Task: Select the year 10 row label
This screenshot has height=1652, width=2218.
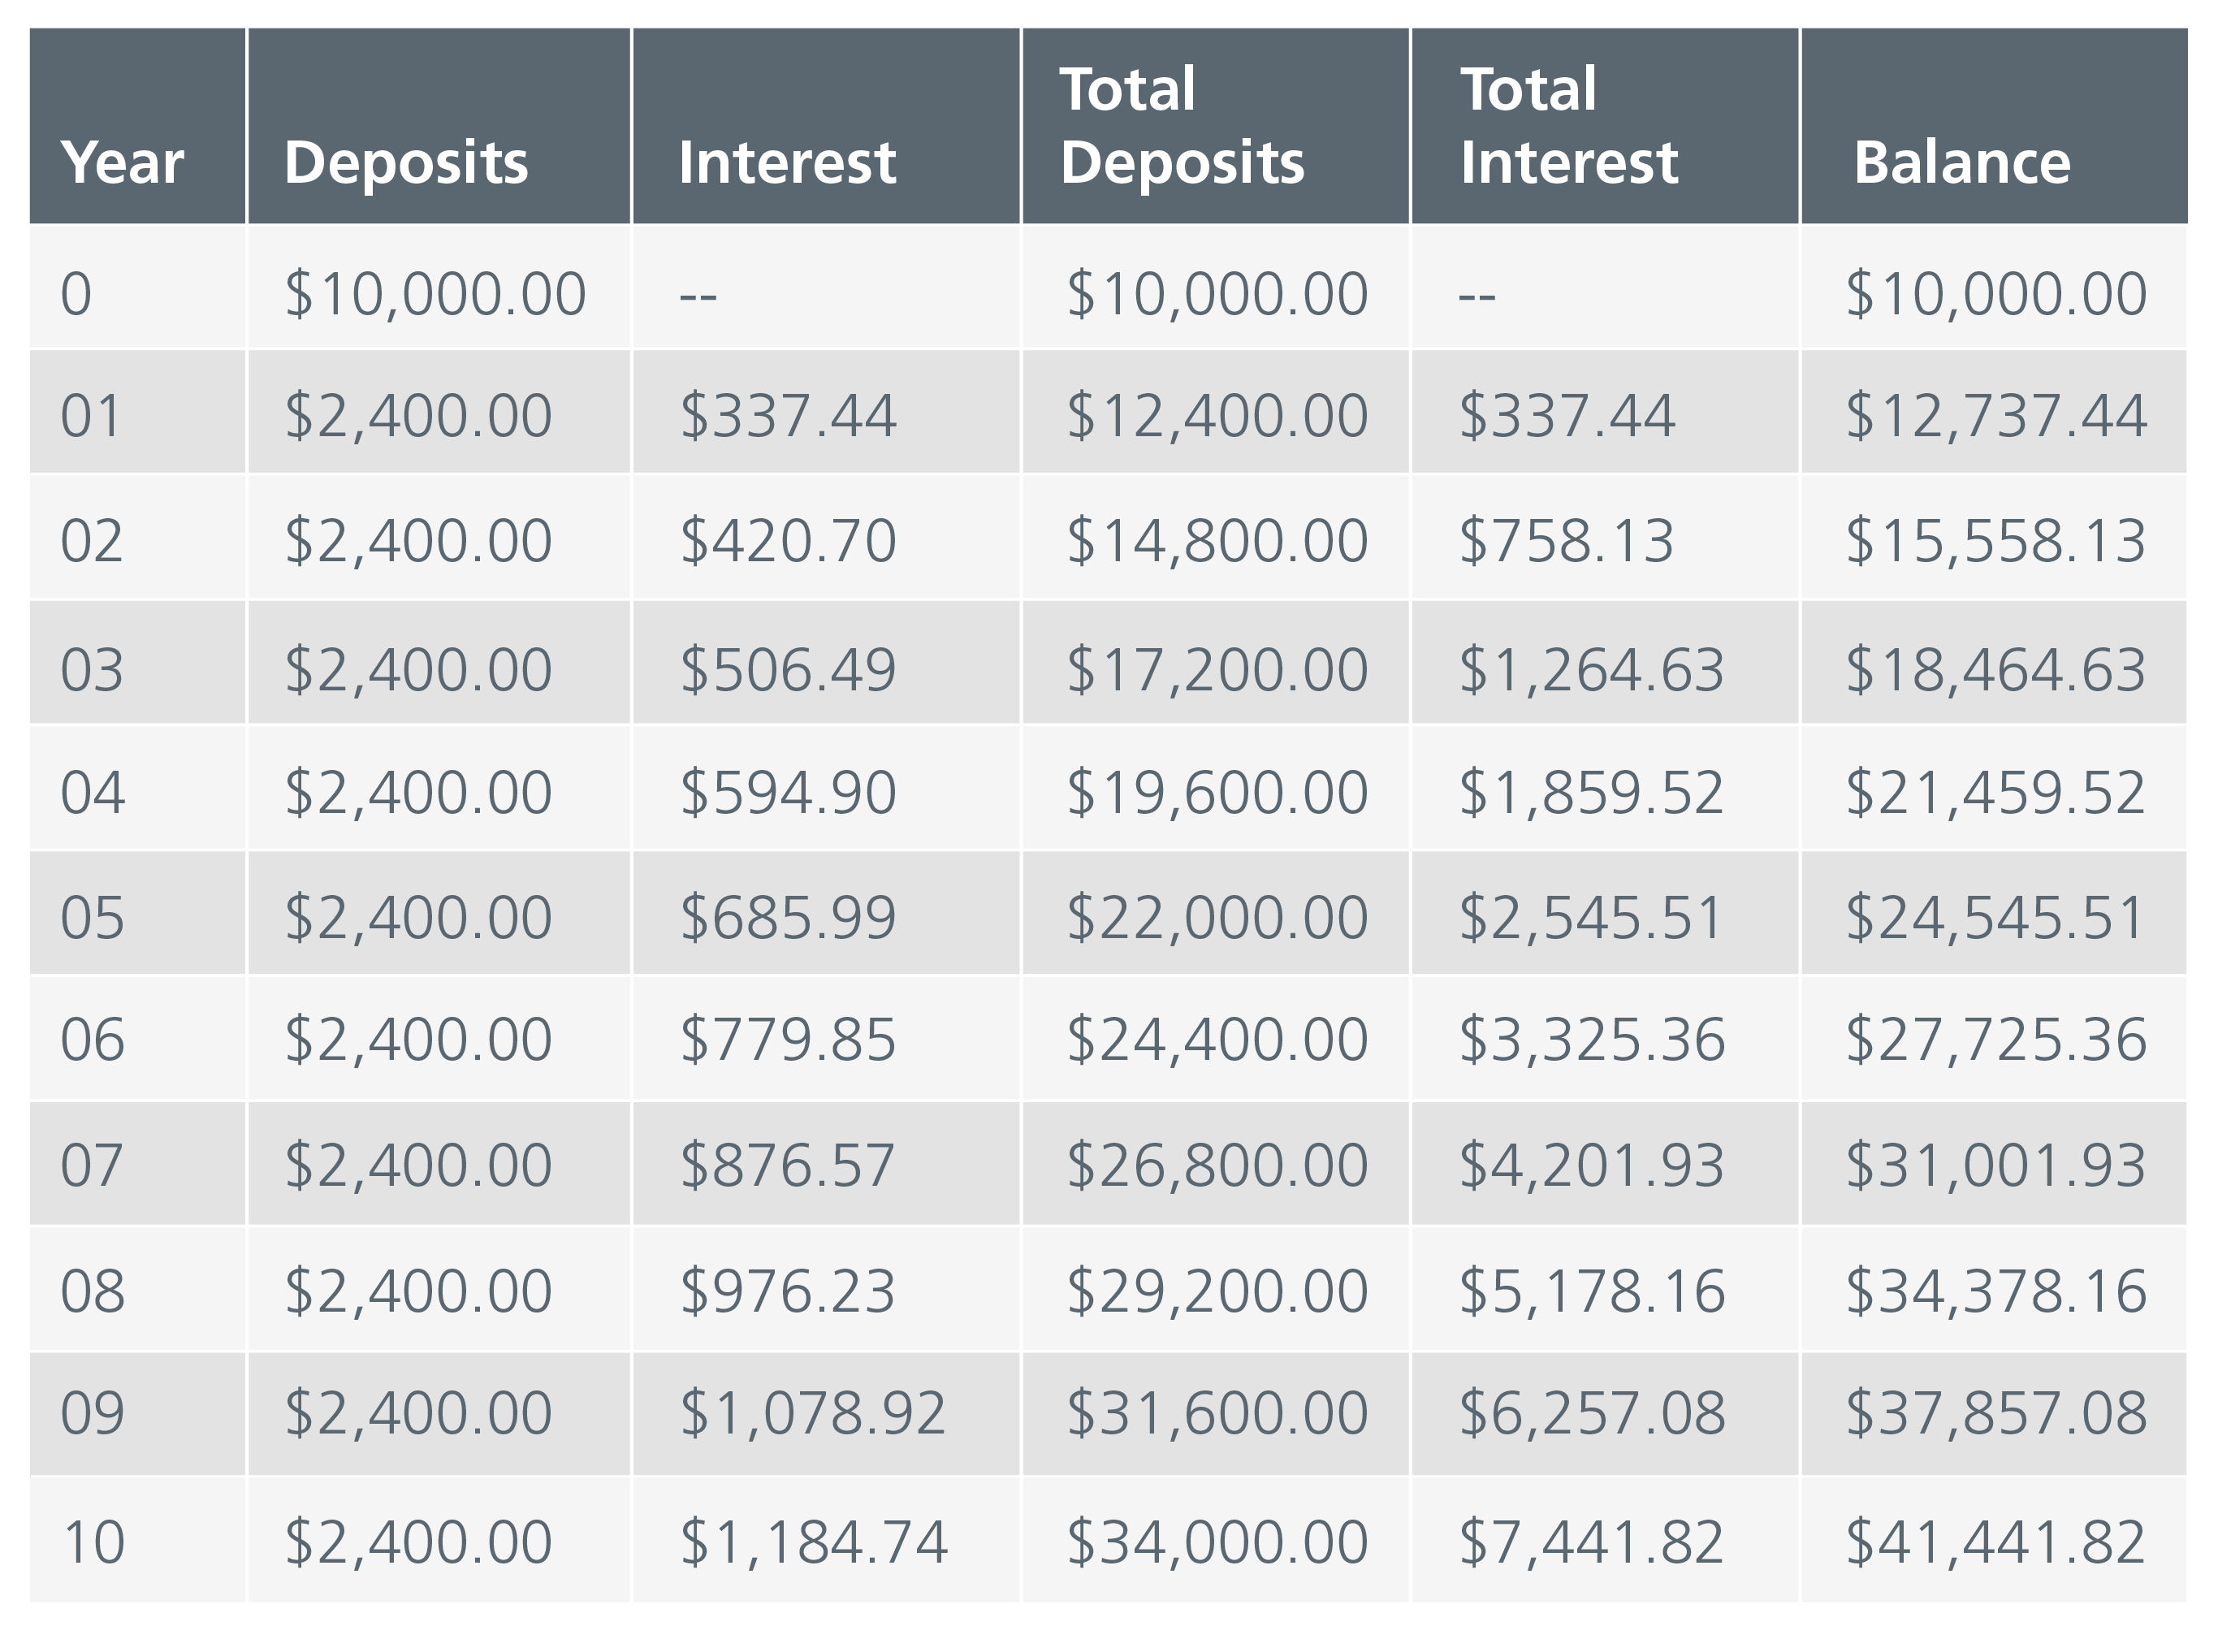Action: [93, 1542]
